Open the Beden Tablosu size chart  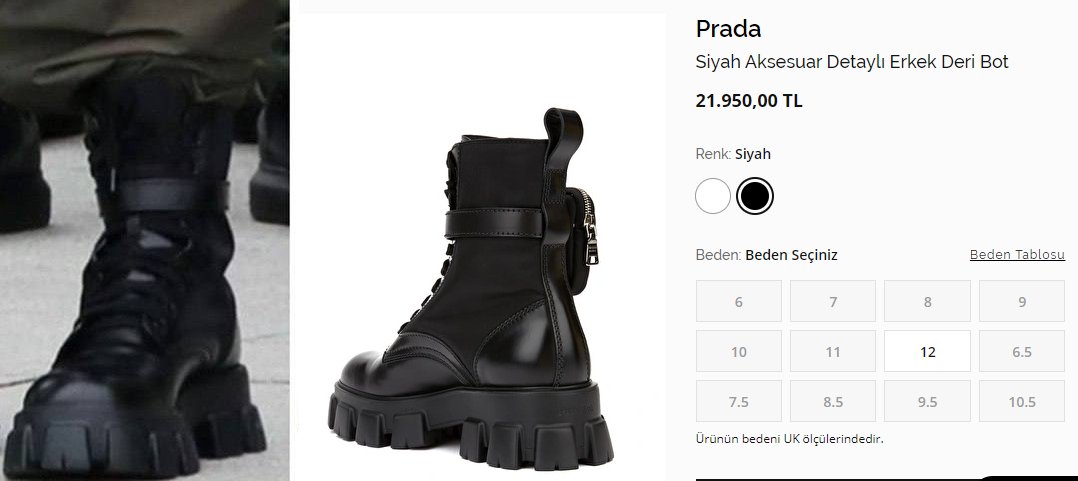(1017, 255)
